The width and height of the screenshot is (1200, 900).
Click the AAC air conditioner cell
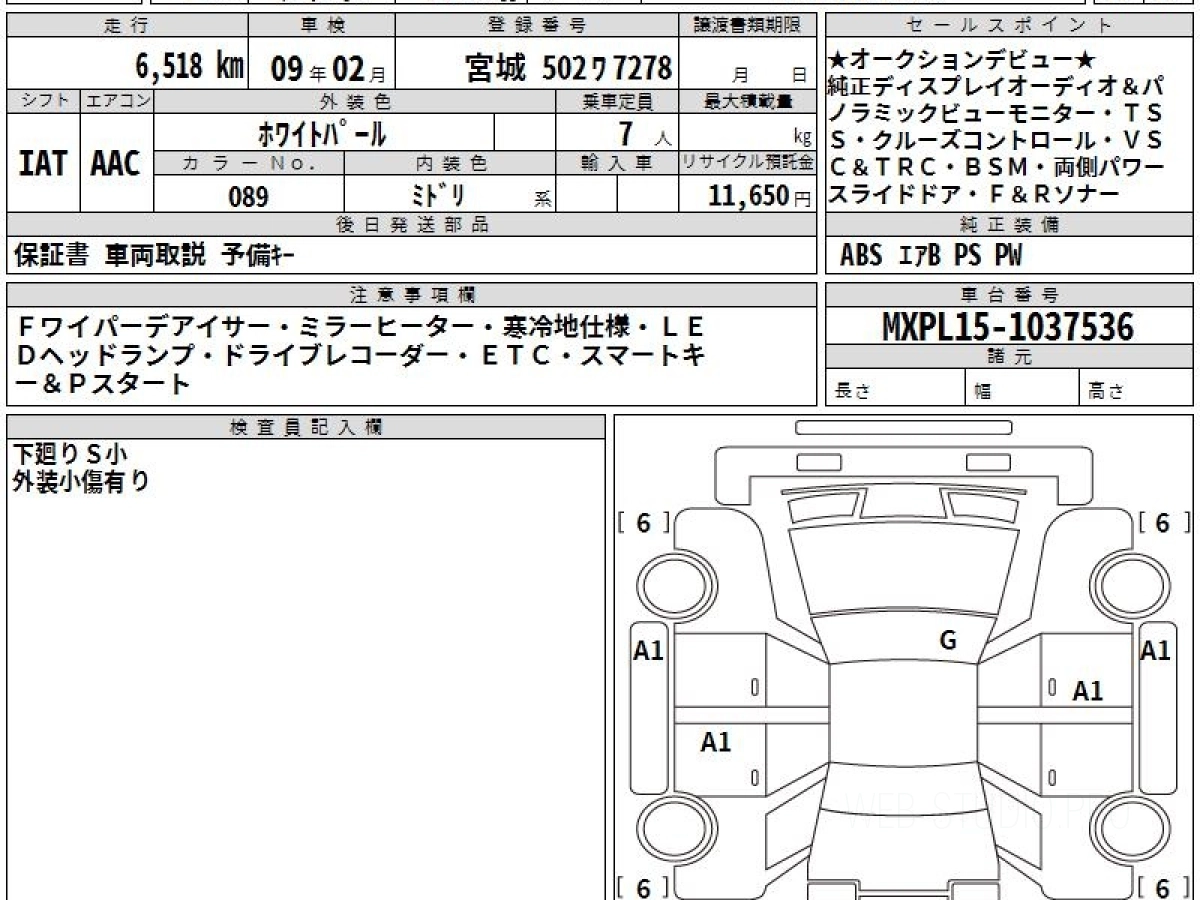click(116, 162)
